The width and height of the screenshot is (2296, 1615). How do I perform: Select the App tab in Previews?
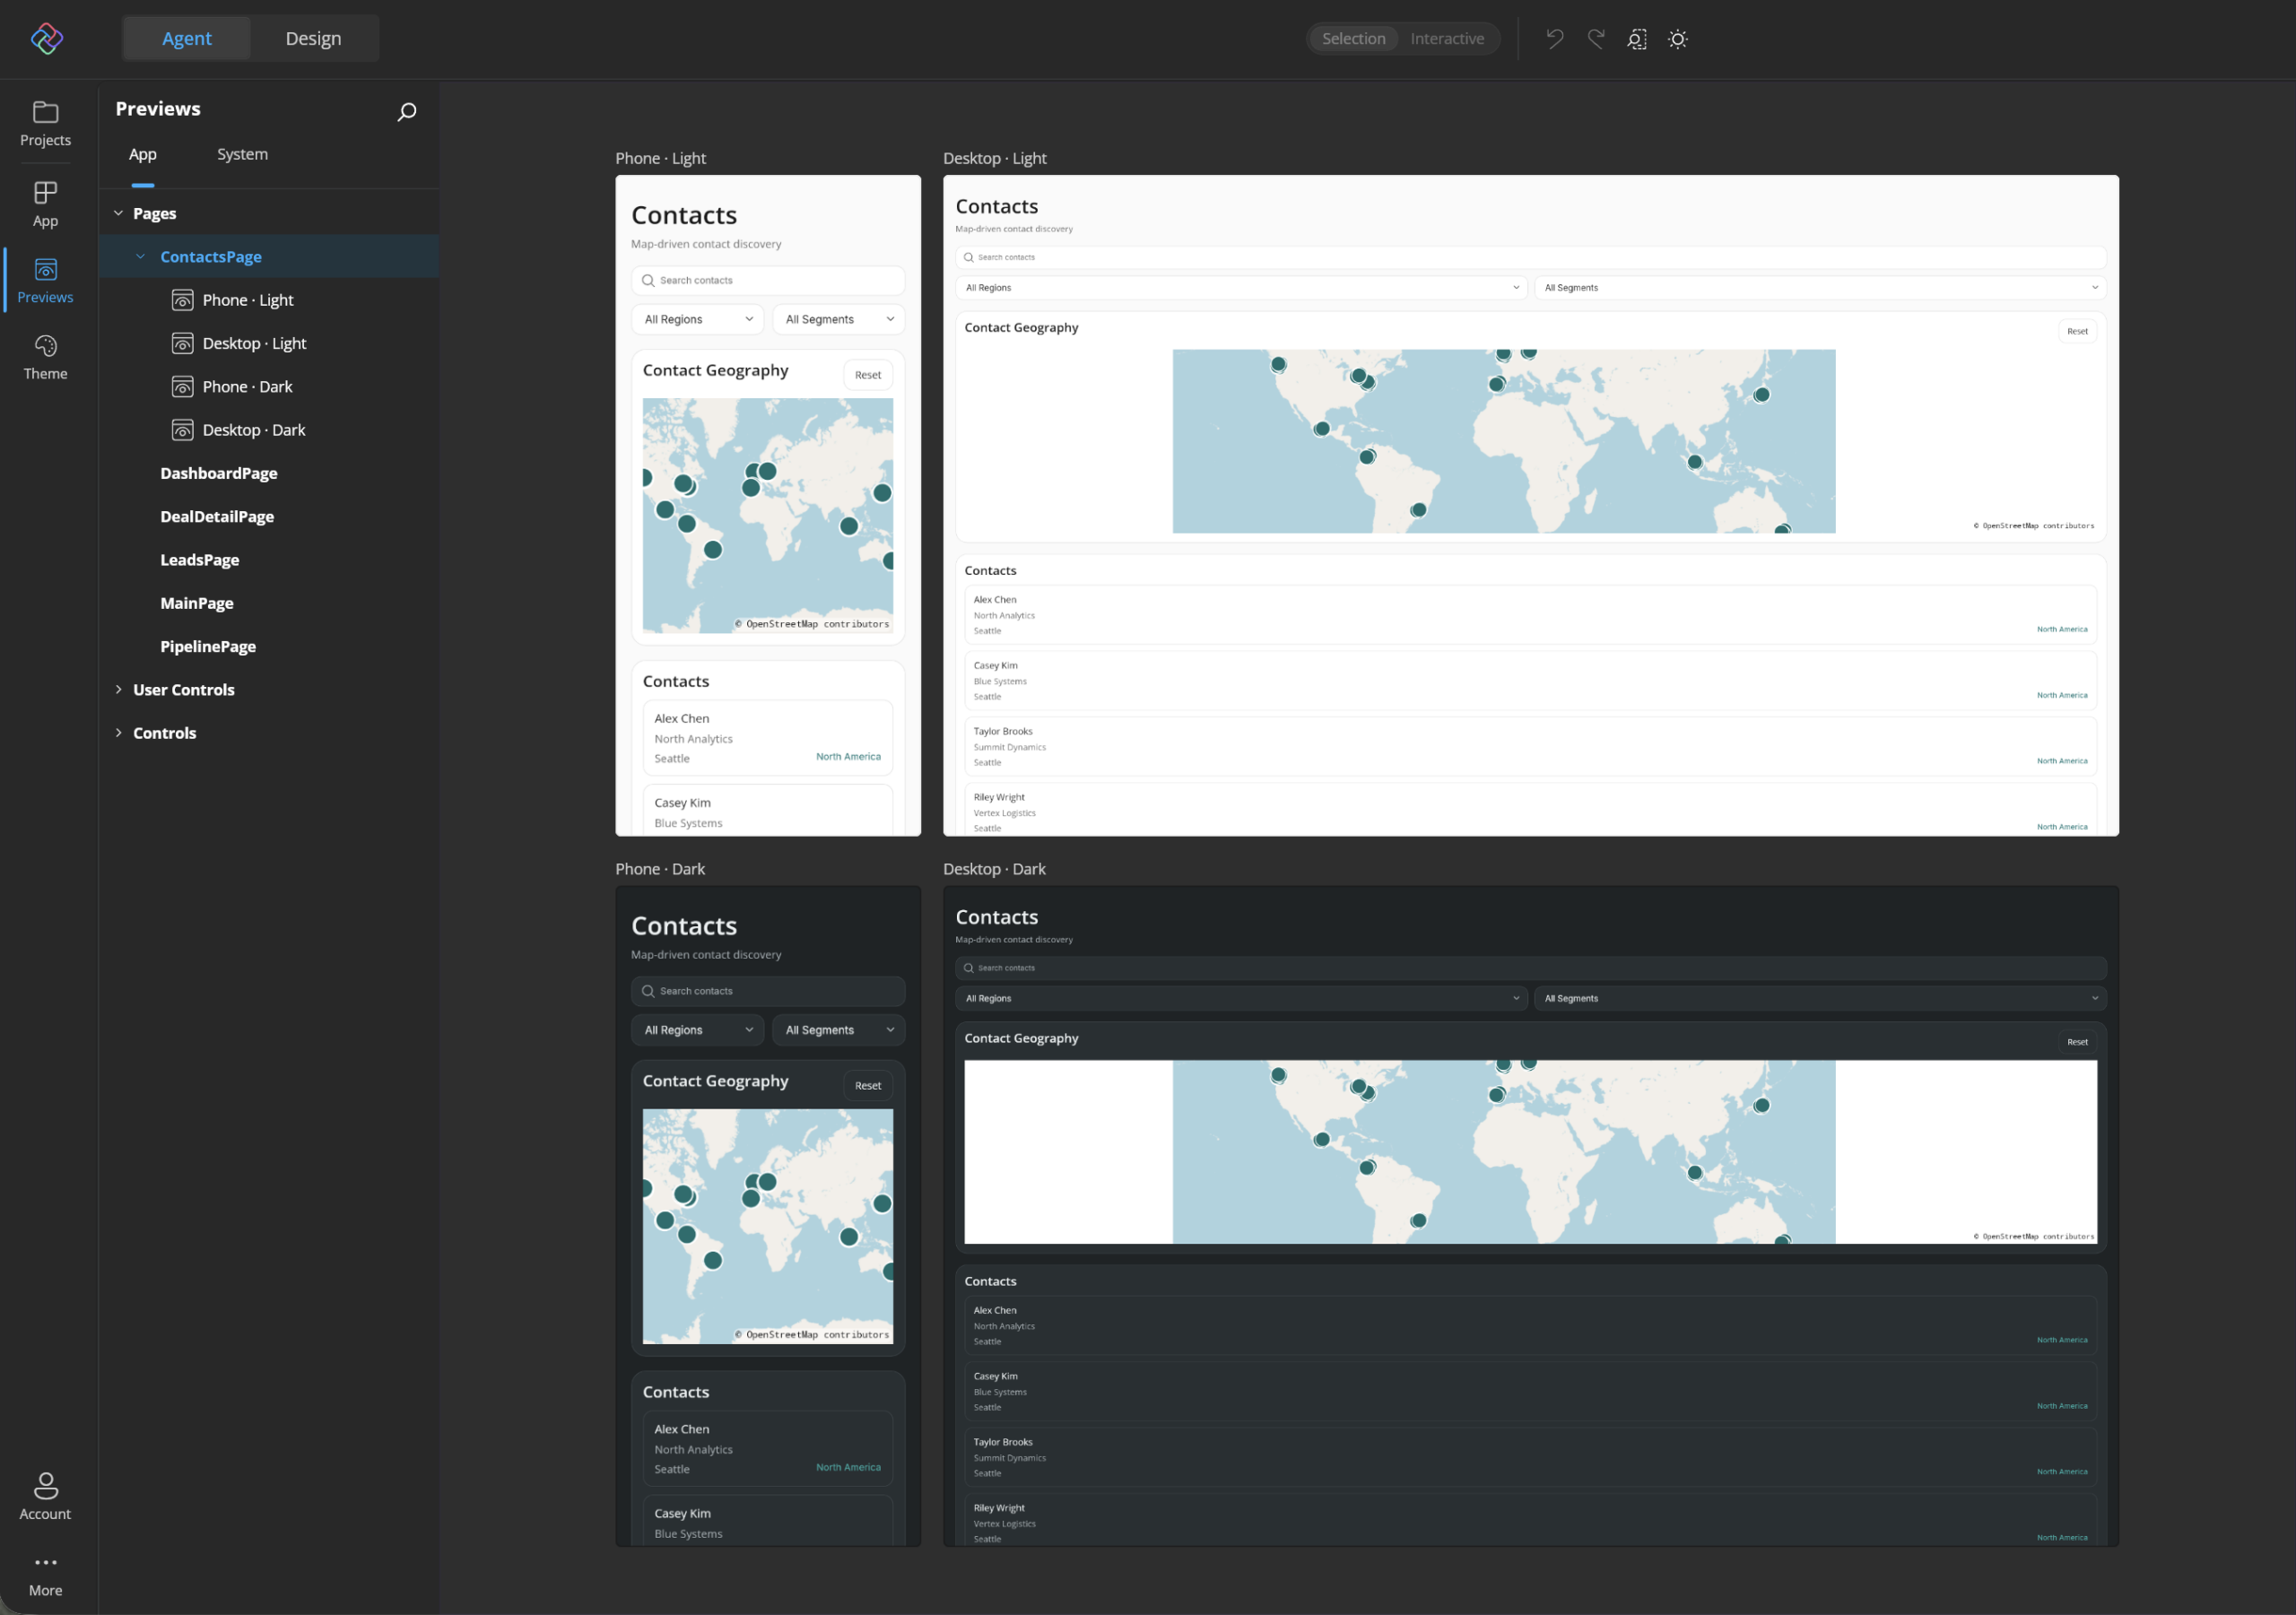coord(143,155)
